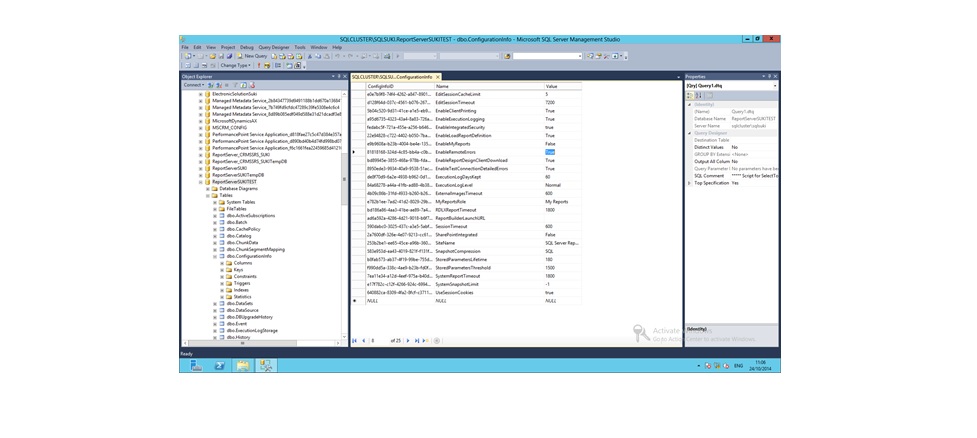Expand the Top Specification property

click(x=689, y=183)
